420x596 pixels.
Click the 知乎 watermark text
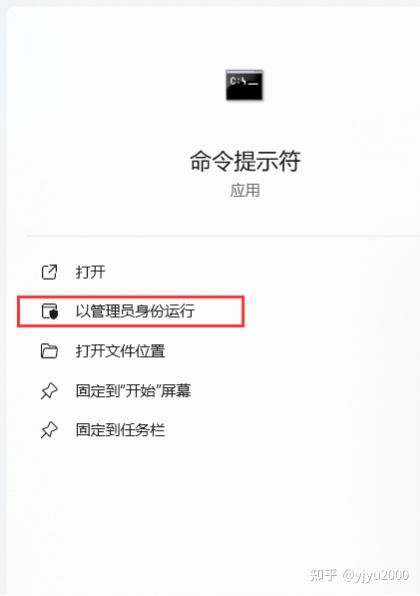pyautogui.click(x=323, y=575)
